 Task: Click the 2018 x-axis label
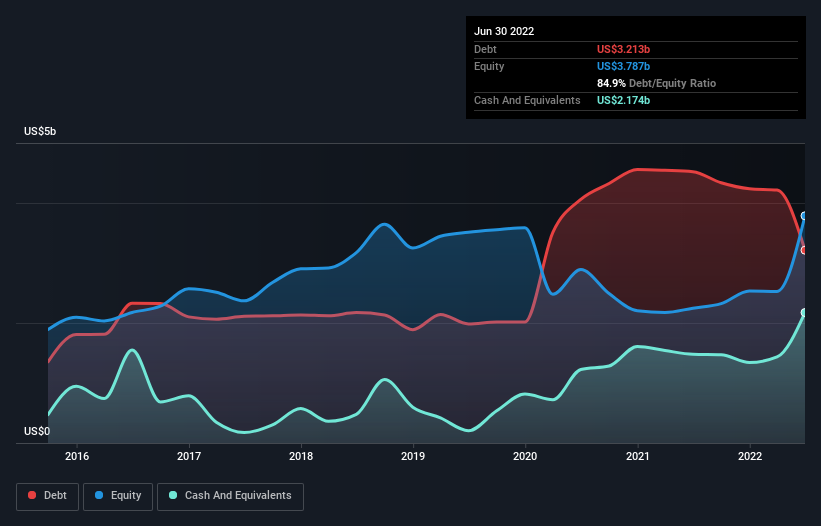pos(301,456)
